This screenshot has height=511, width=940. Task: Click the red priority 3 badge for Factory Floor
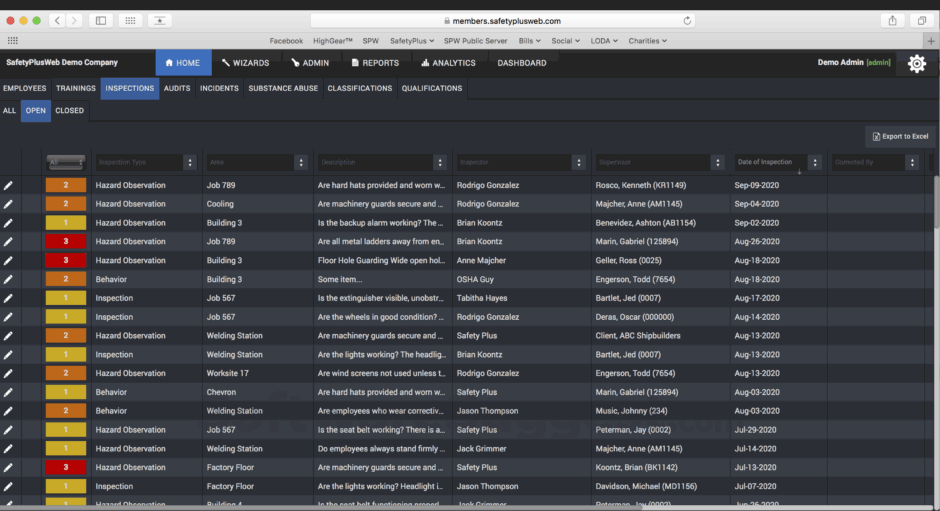pos(65,467)
